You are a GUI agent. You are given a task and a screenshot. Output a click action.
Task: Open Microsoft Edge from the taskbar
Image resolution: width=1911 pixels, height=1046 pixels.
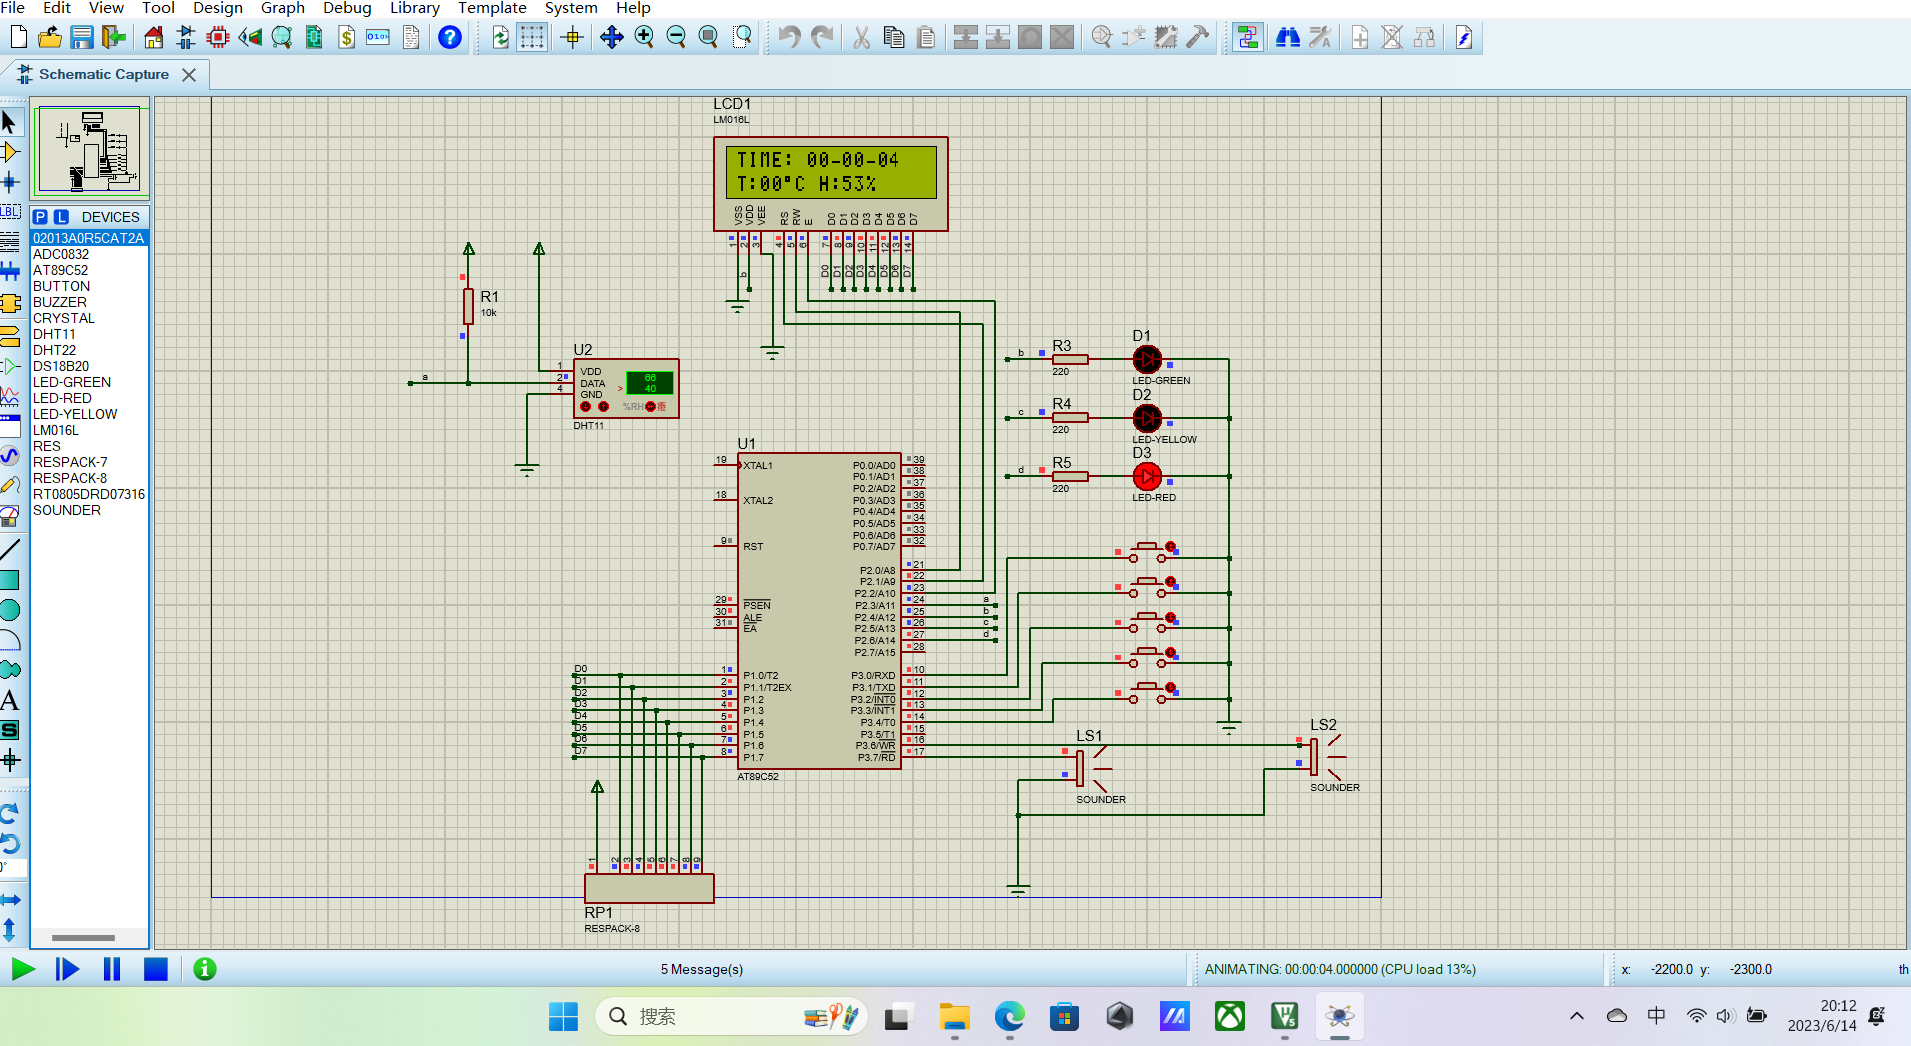pos(1009,1017)
